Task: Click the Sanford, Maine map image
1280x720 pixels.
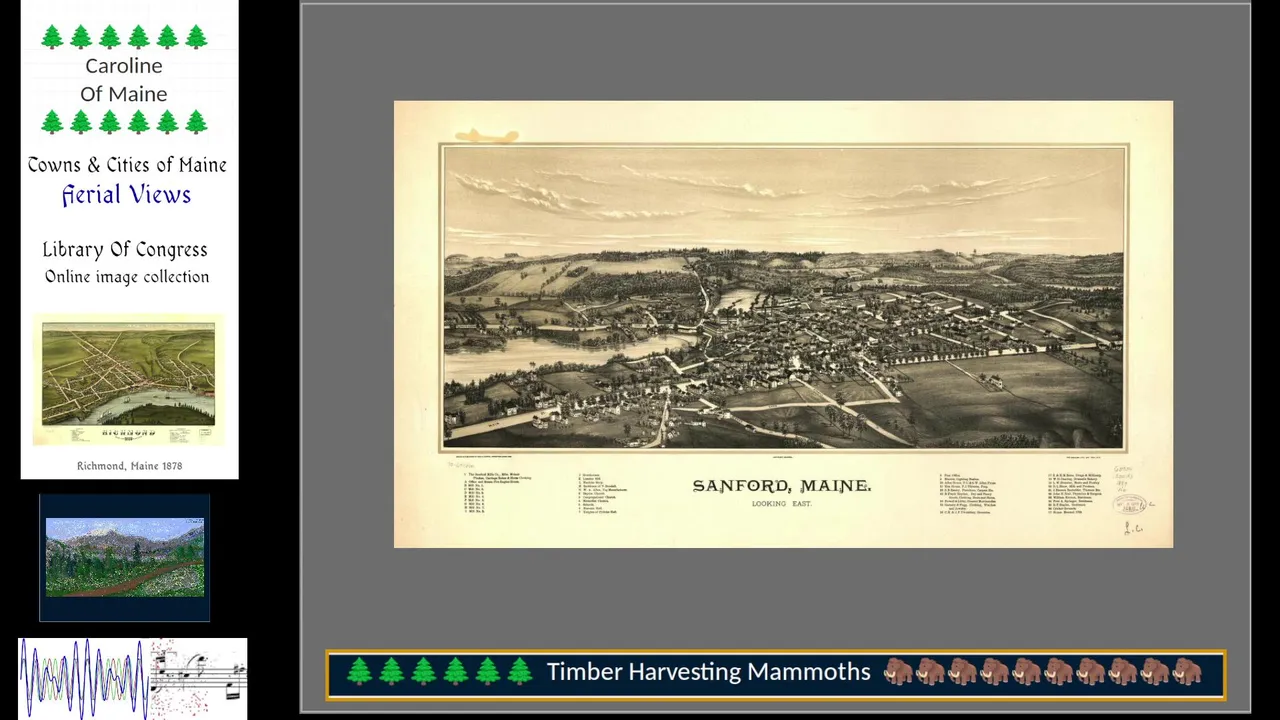Action: [783, 324]
